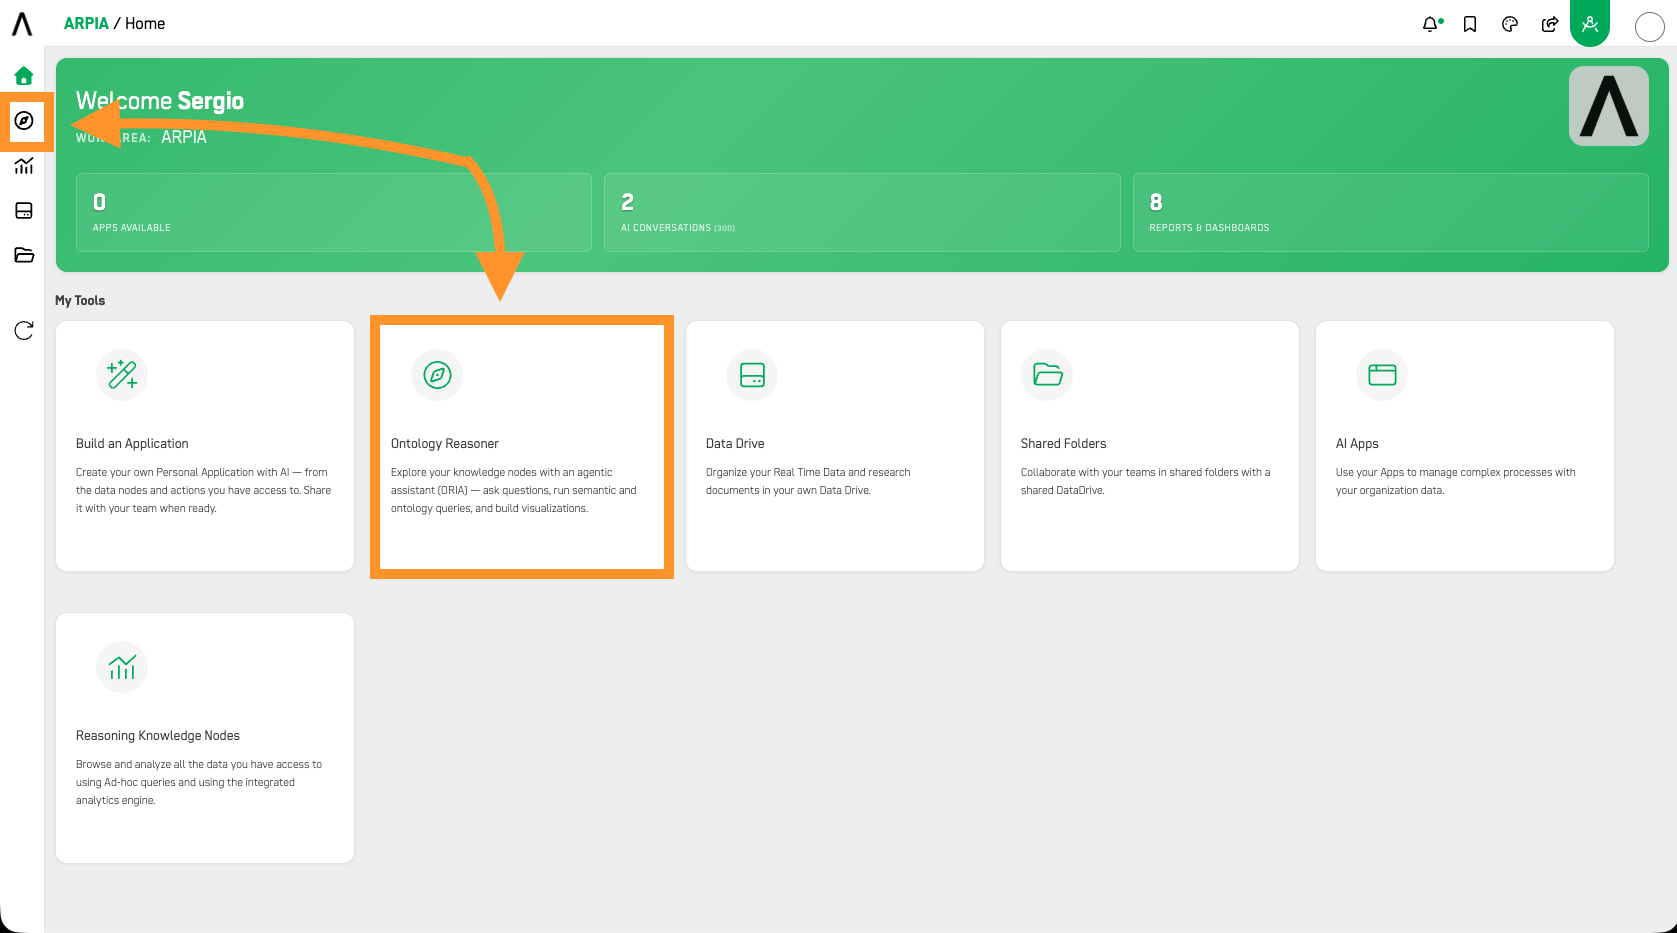Click the chart icon on Reasoning Knowledge Nodes card
This screenshot has width=1677, height=933.
(122, 667)
